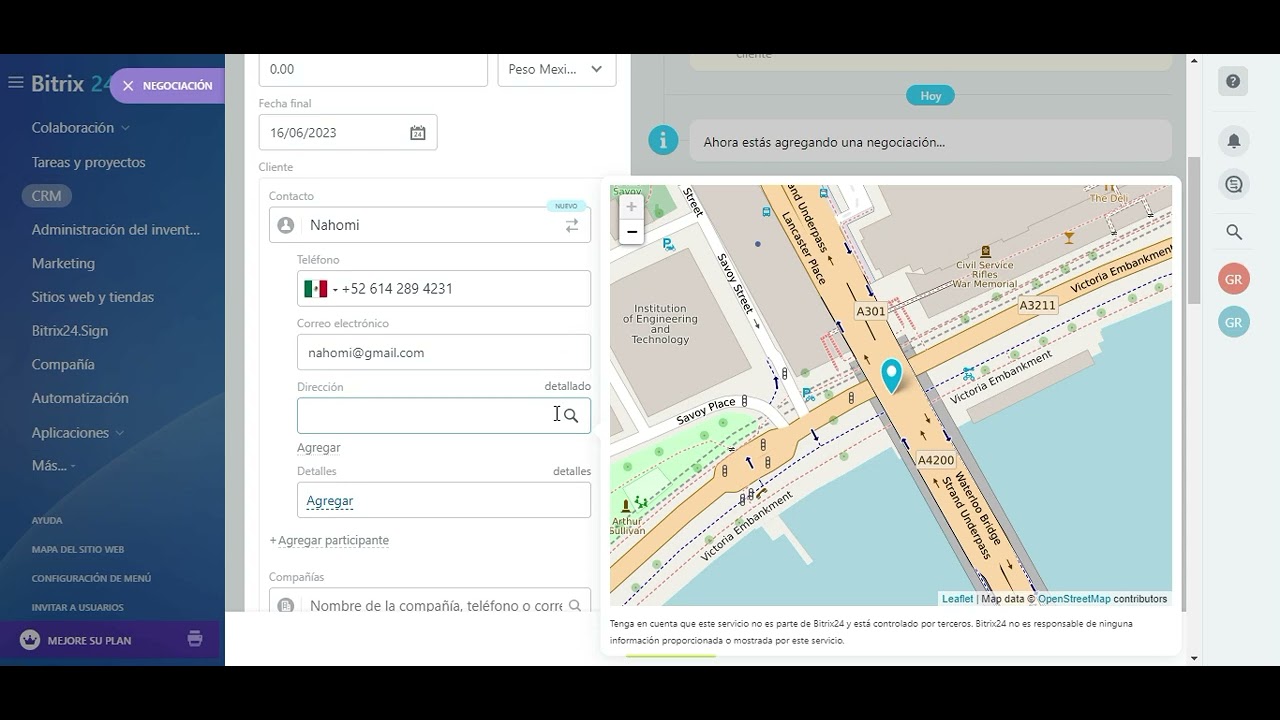Open calendar picker in Fecha final field
This screenshot has height=720, width=1280.
[418, 133]
